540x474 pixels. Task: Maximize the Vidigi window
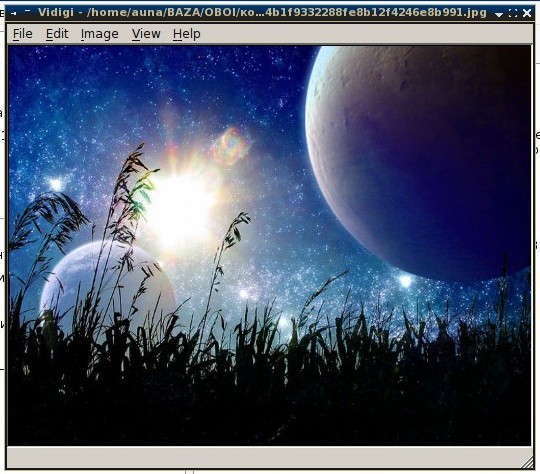(x=513, y=13)
